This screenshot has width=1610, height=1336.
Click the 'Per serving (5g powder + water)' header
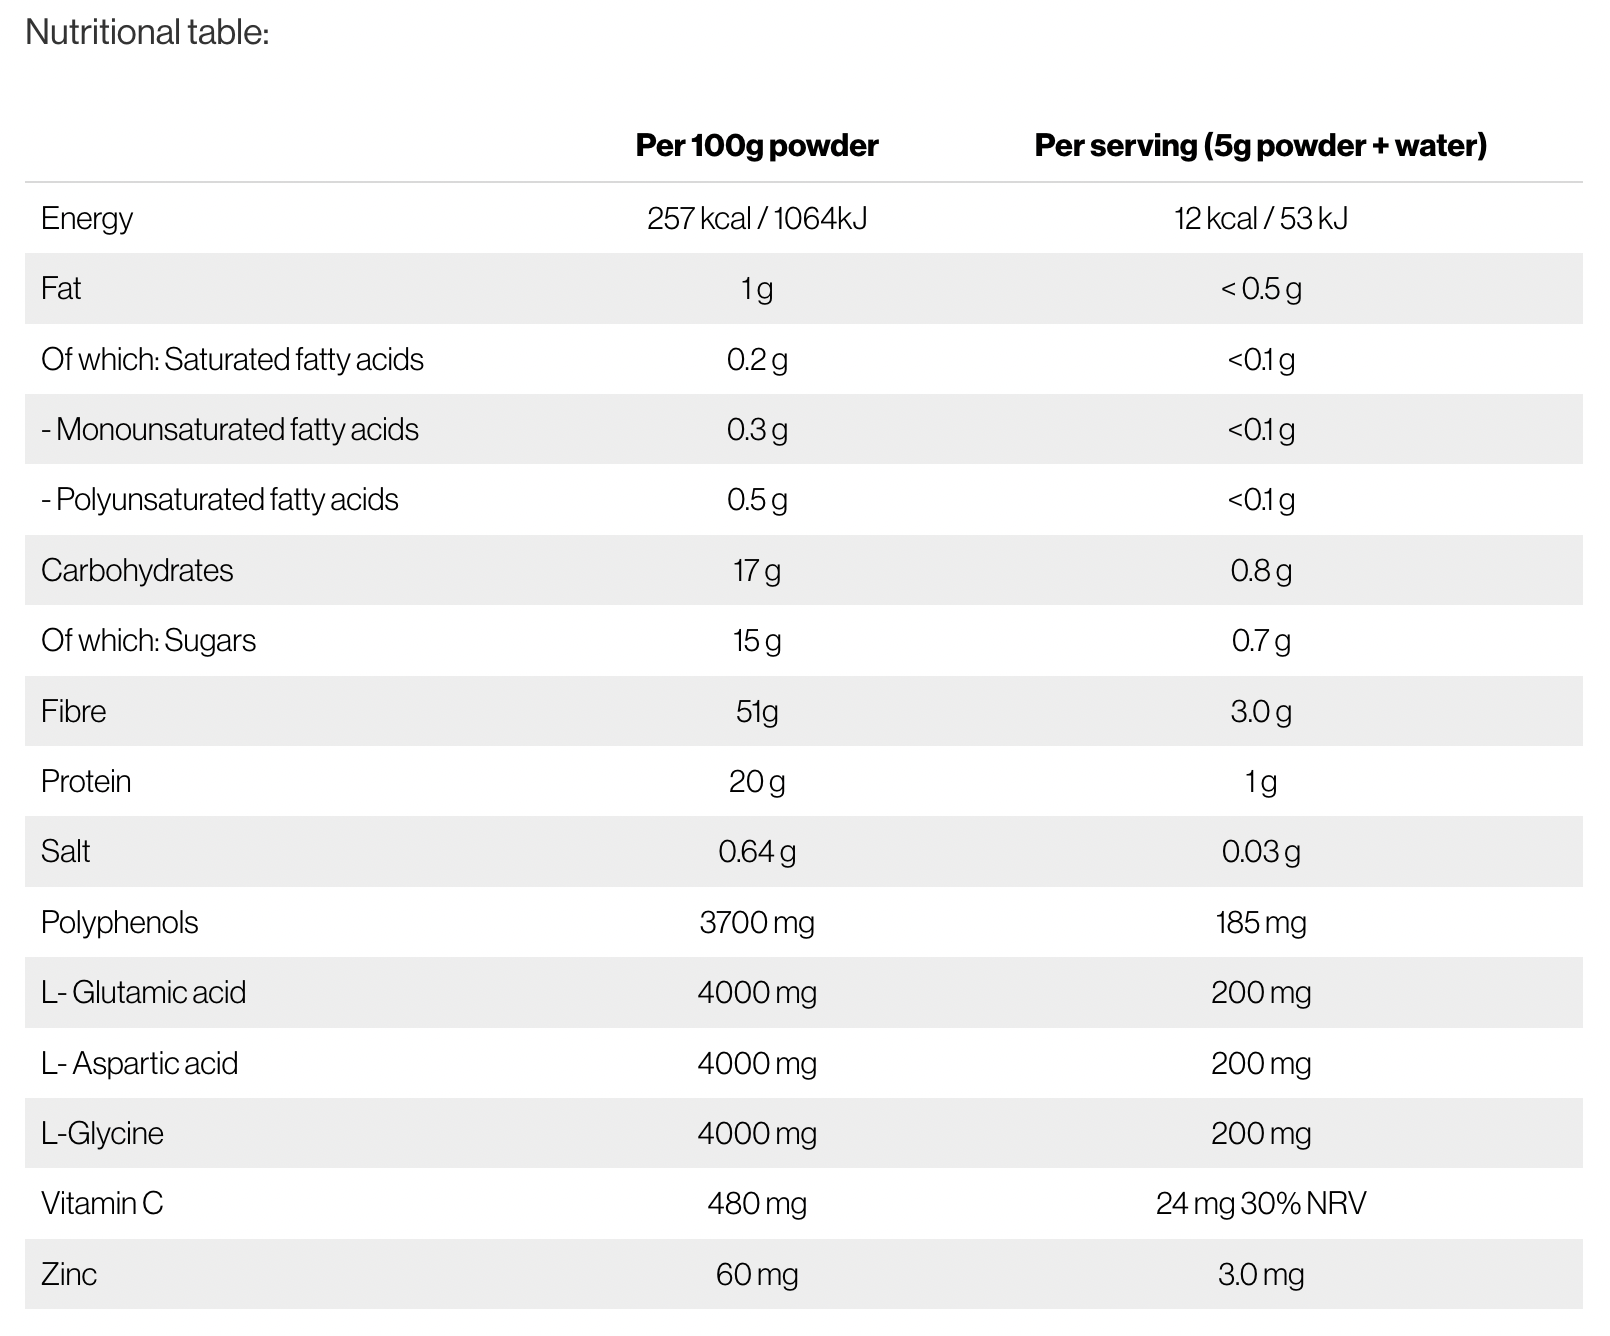[1260, 146]
